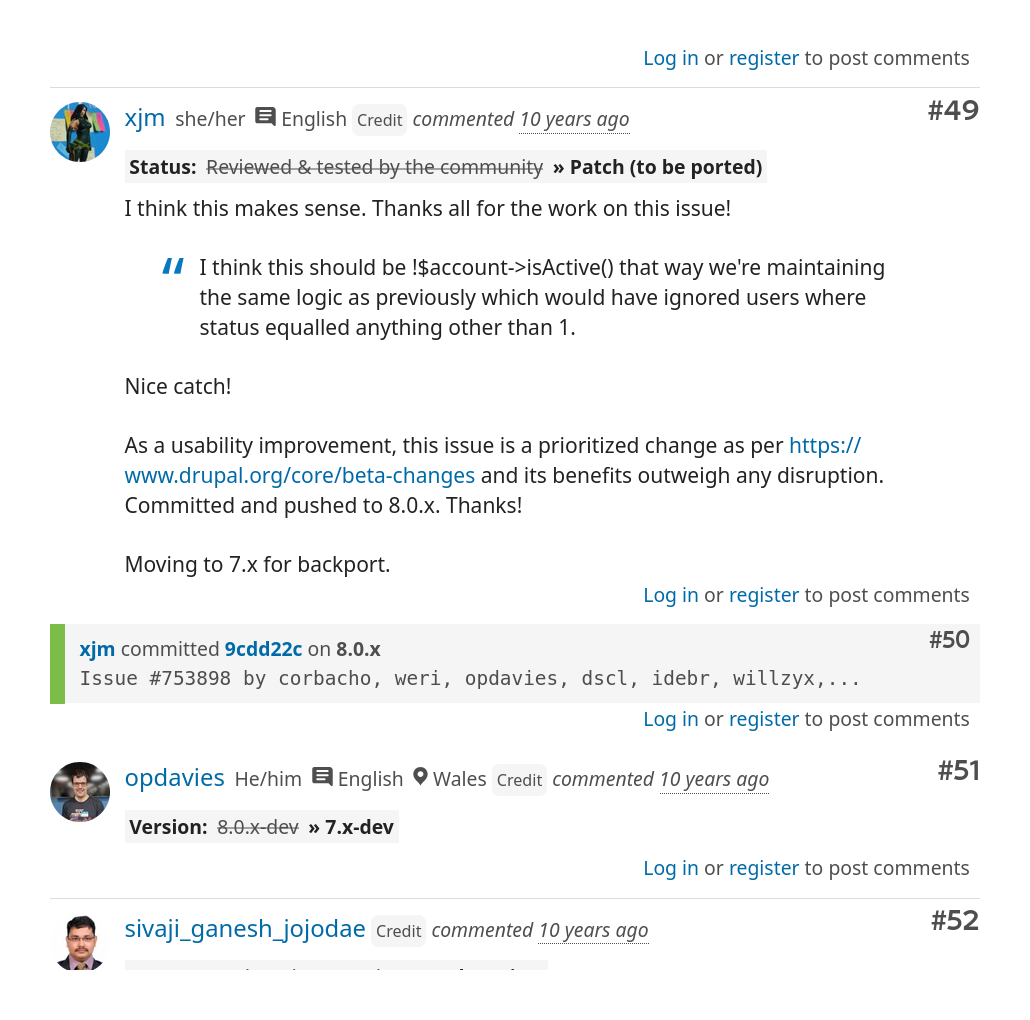The image size is (1030, 1020).
Task: Open the xjm user profile link
Action: 145,118
